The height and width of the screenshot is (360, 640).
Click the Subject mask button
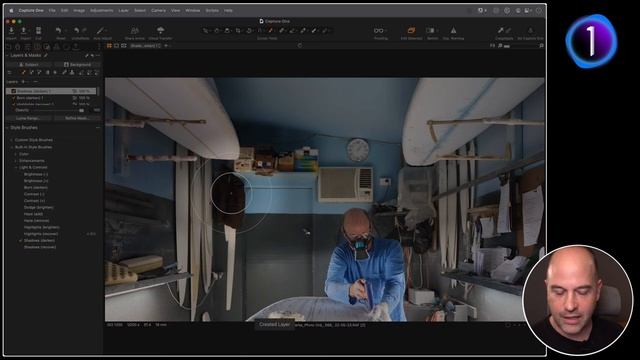pyautogui.click(x=29, y=64)
